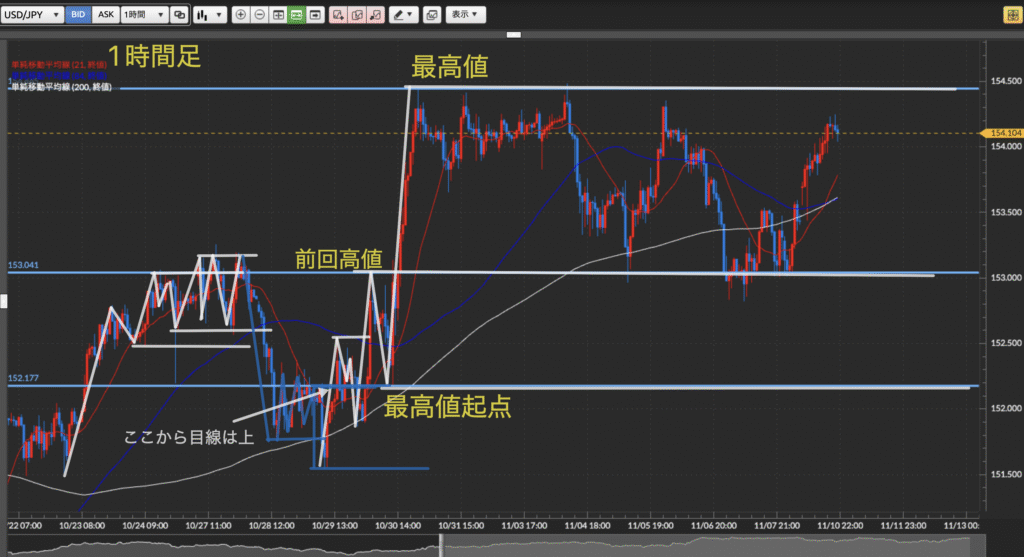
Task: Toggle the green highlighted chart layout button
Action: point(296,15)
